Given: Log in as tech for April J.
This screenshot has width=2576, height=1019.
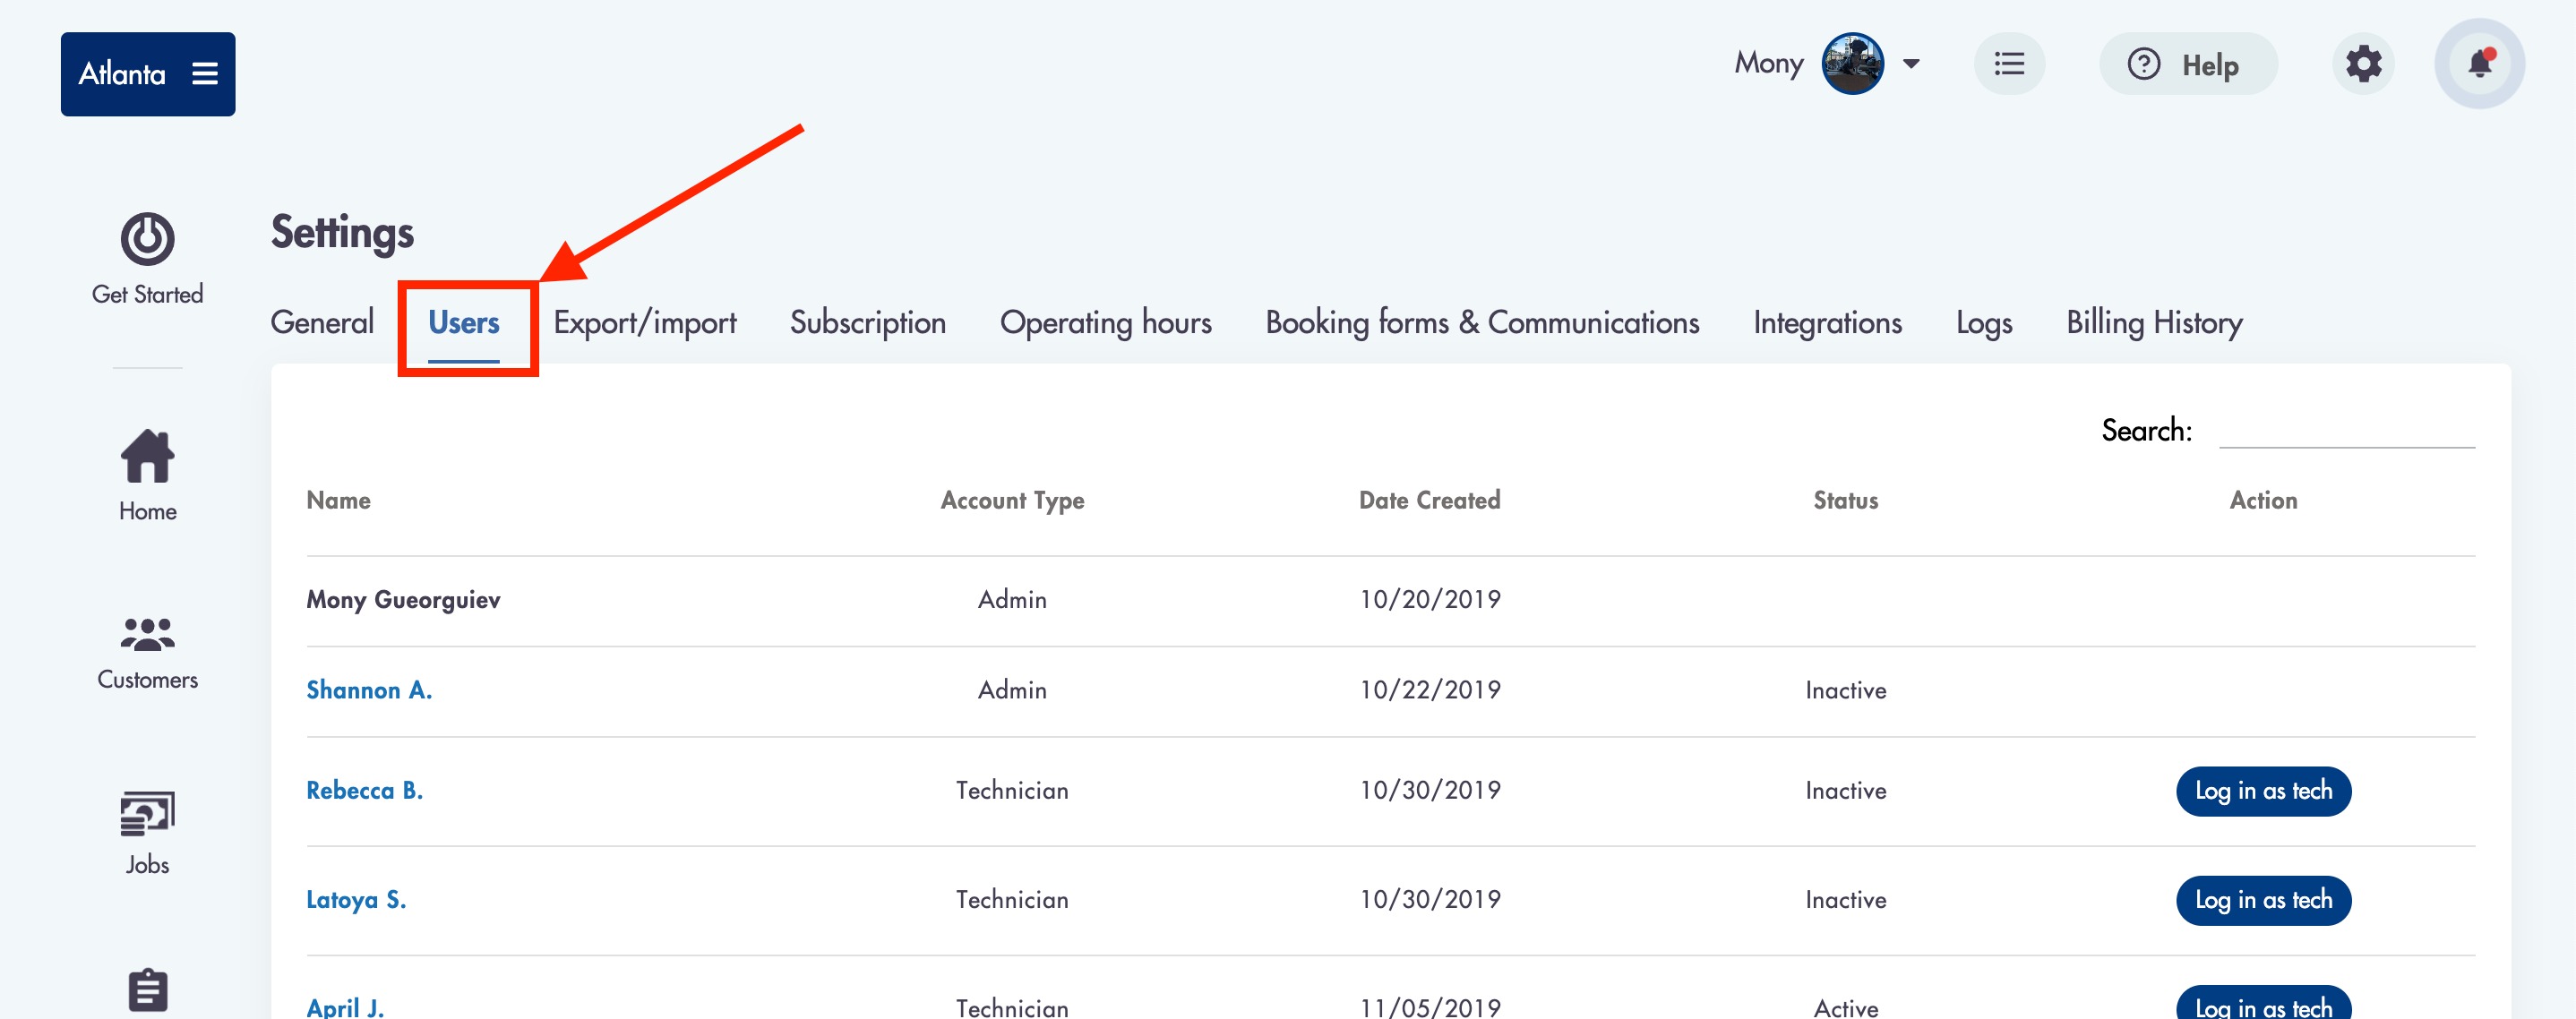Looking at the screenshot, I should click(x=2263, y=1003).
